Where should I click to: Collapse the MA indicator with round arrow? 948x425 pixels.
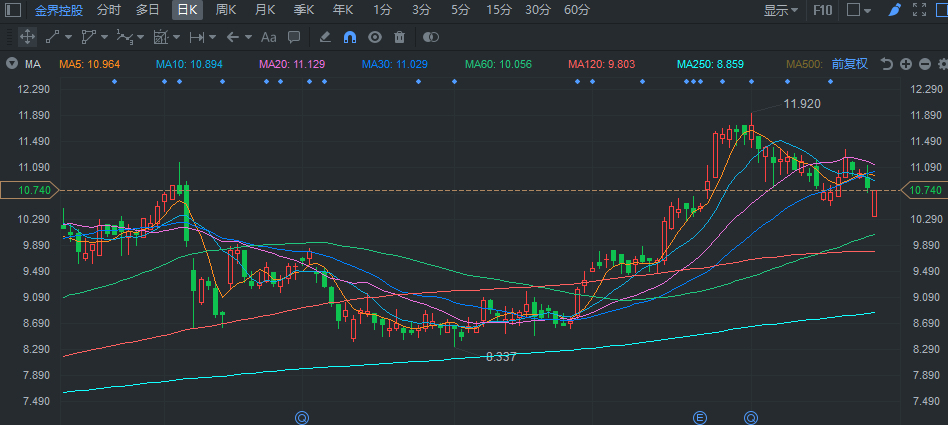click(11, 64)
